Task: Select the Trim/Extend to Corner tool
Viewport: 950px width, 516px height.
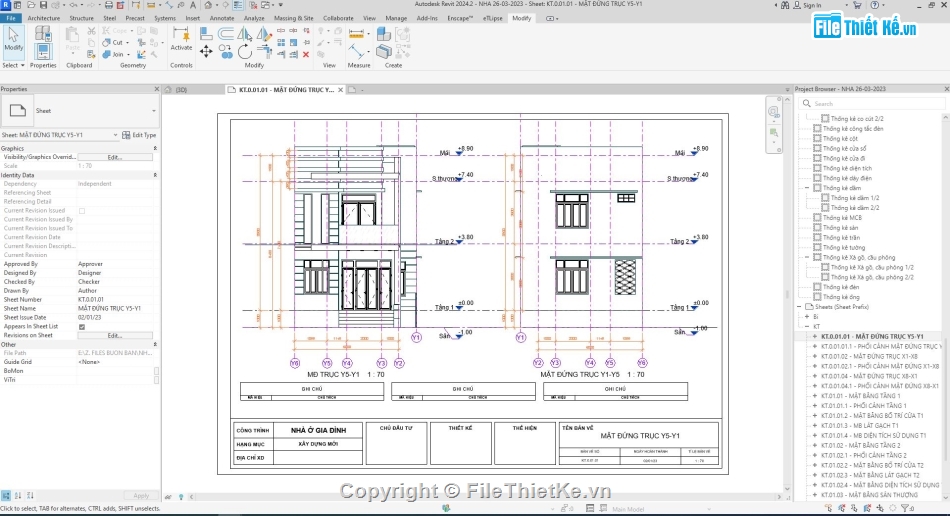Action: click(264, 52)
